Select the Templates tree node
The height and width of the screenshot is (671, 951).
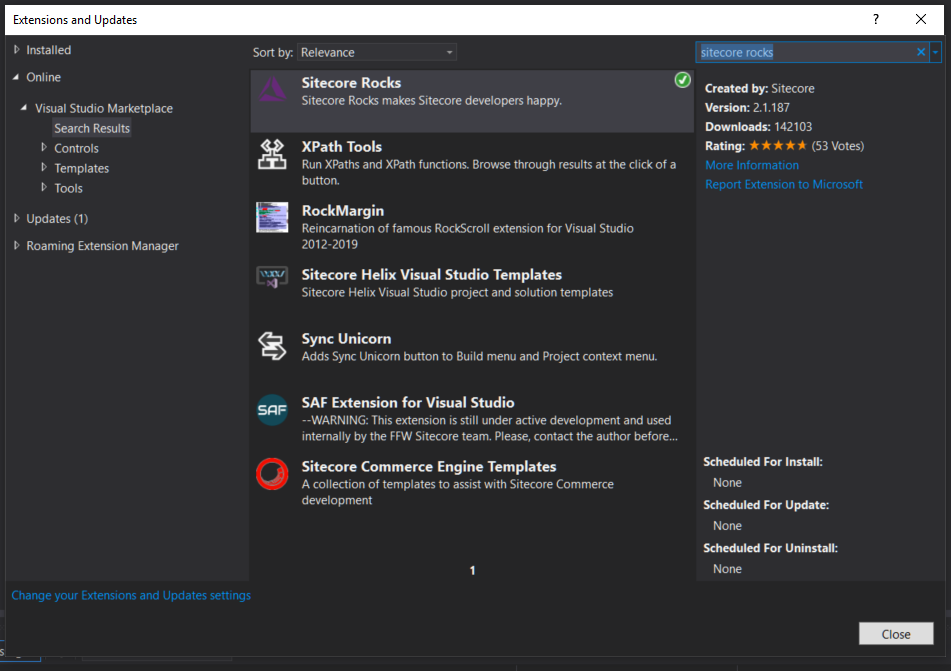click(81, 168)
